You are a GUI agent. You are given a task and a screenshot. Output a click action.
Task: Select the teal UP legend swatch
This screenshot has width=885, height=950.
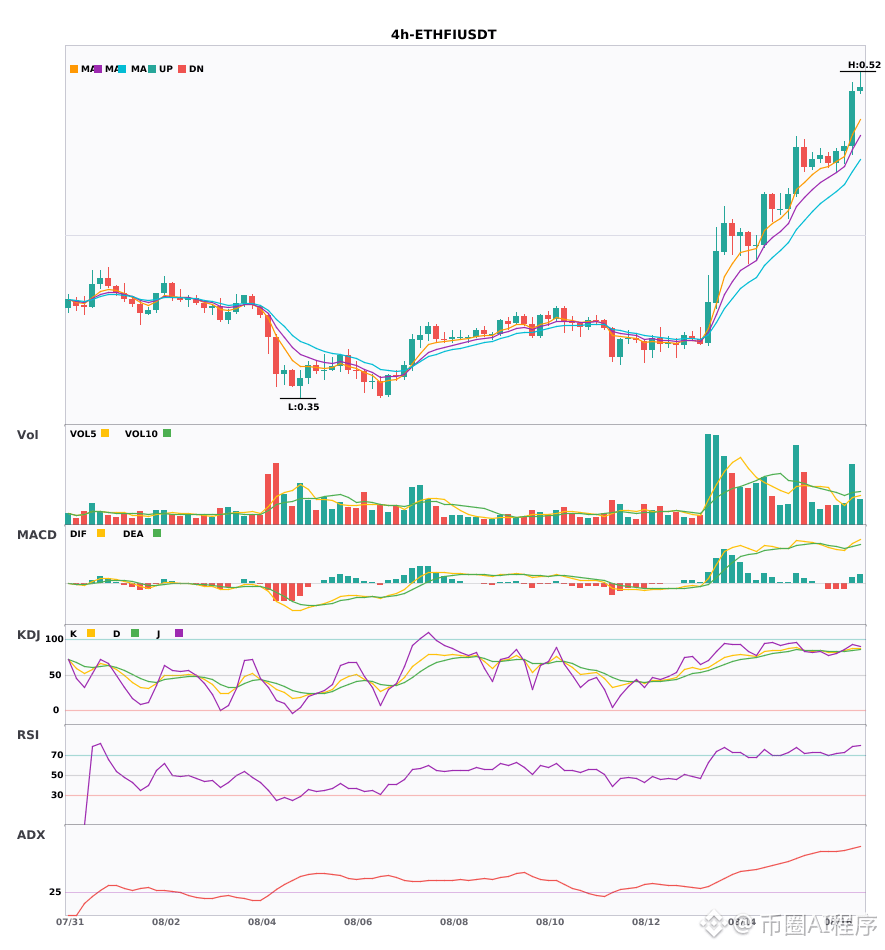pos(152,69)
